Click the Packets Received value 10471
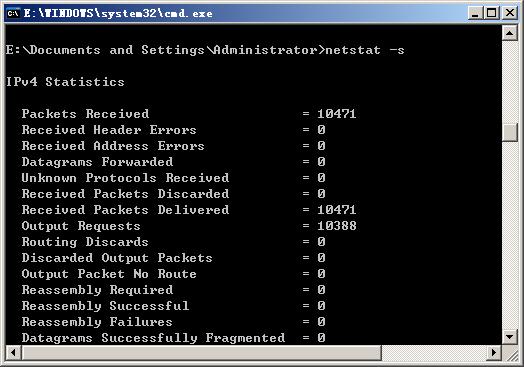The image size is (524, 367). [x=337, y=114]
